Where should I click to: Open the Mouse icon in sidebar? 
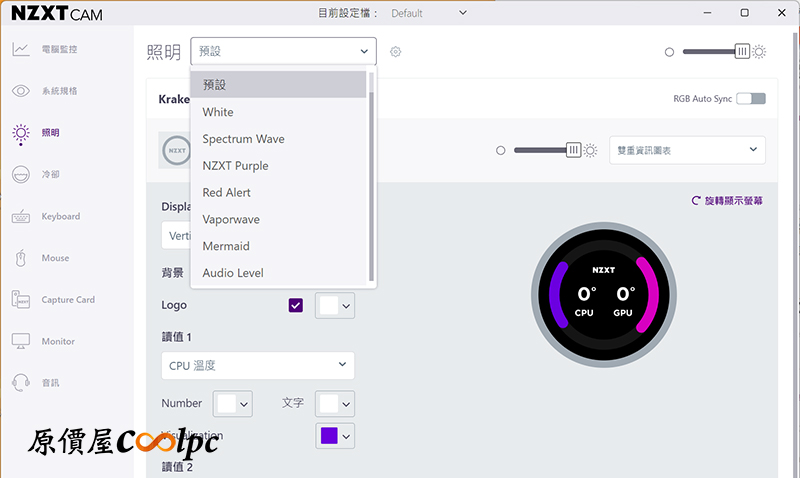pyautogui.click(x=21, y=258)
